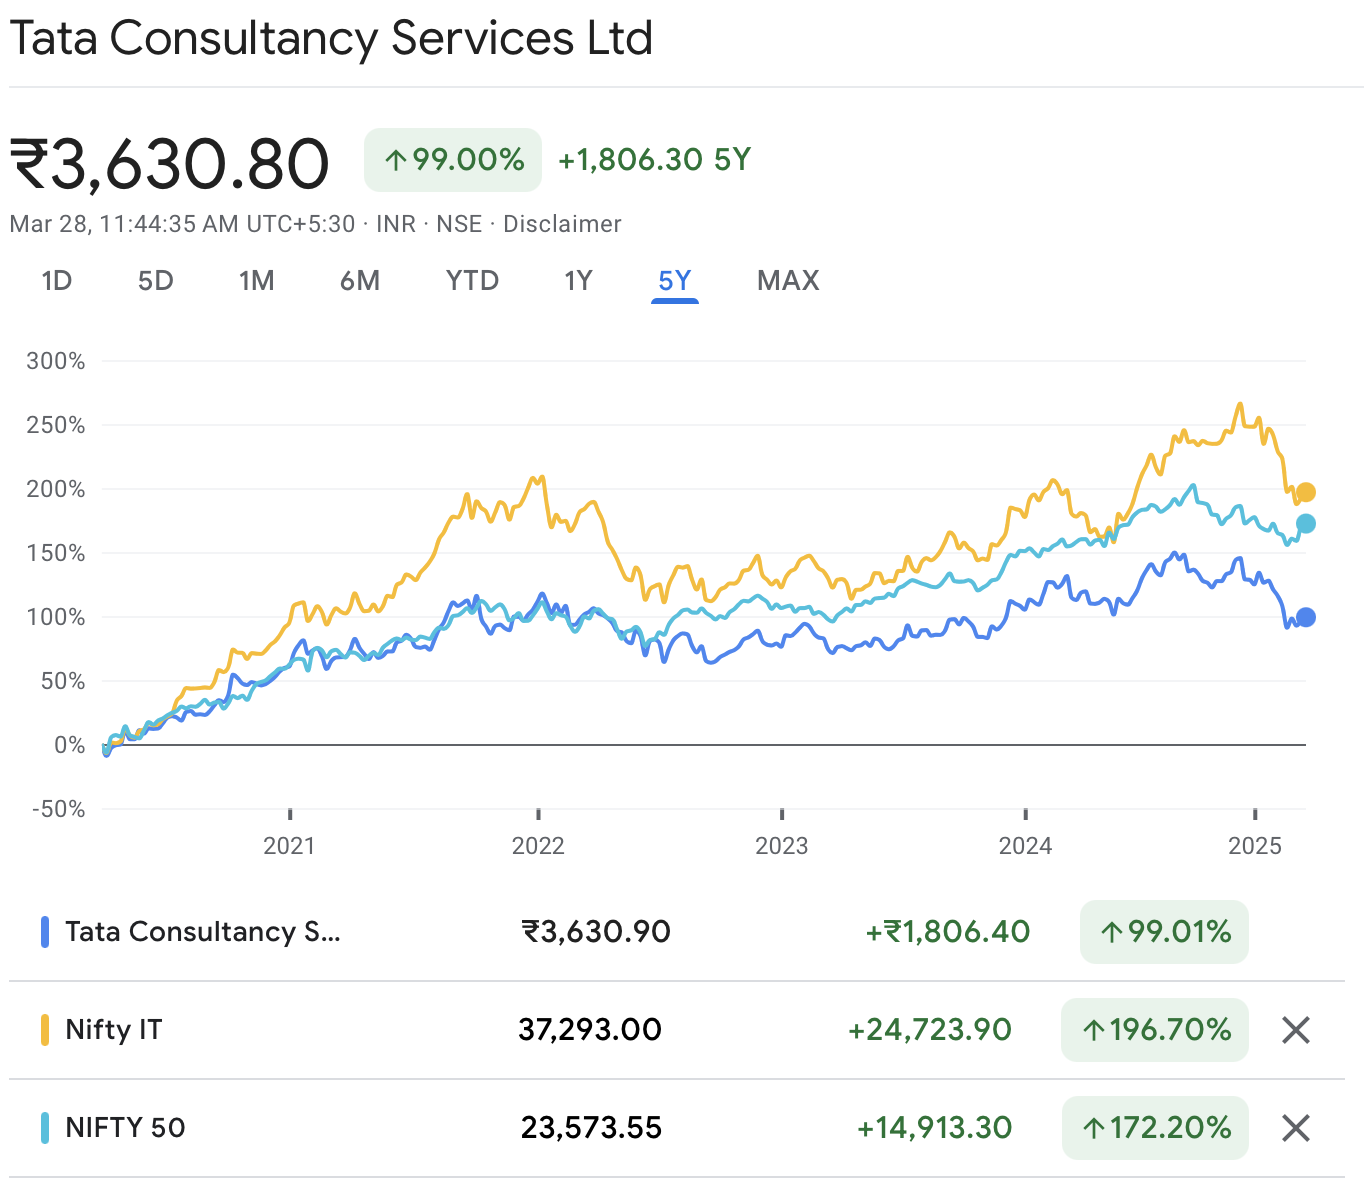
Task: Click the Tata Consultancy Services row name
Action: click(203, 932)
